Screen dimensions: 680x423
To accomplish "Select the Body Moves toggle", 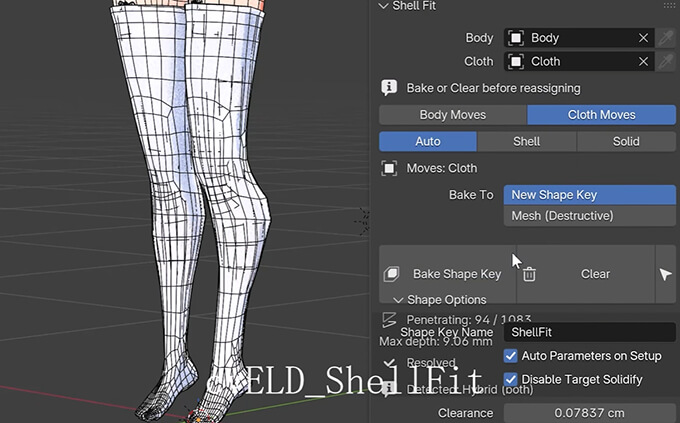I will [x=453, y=115].
